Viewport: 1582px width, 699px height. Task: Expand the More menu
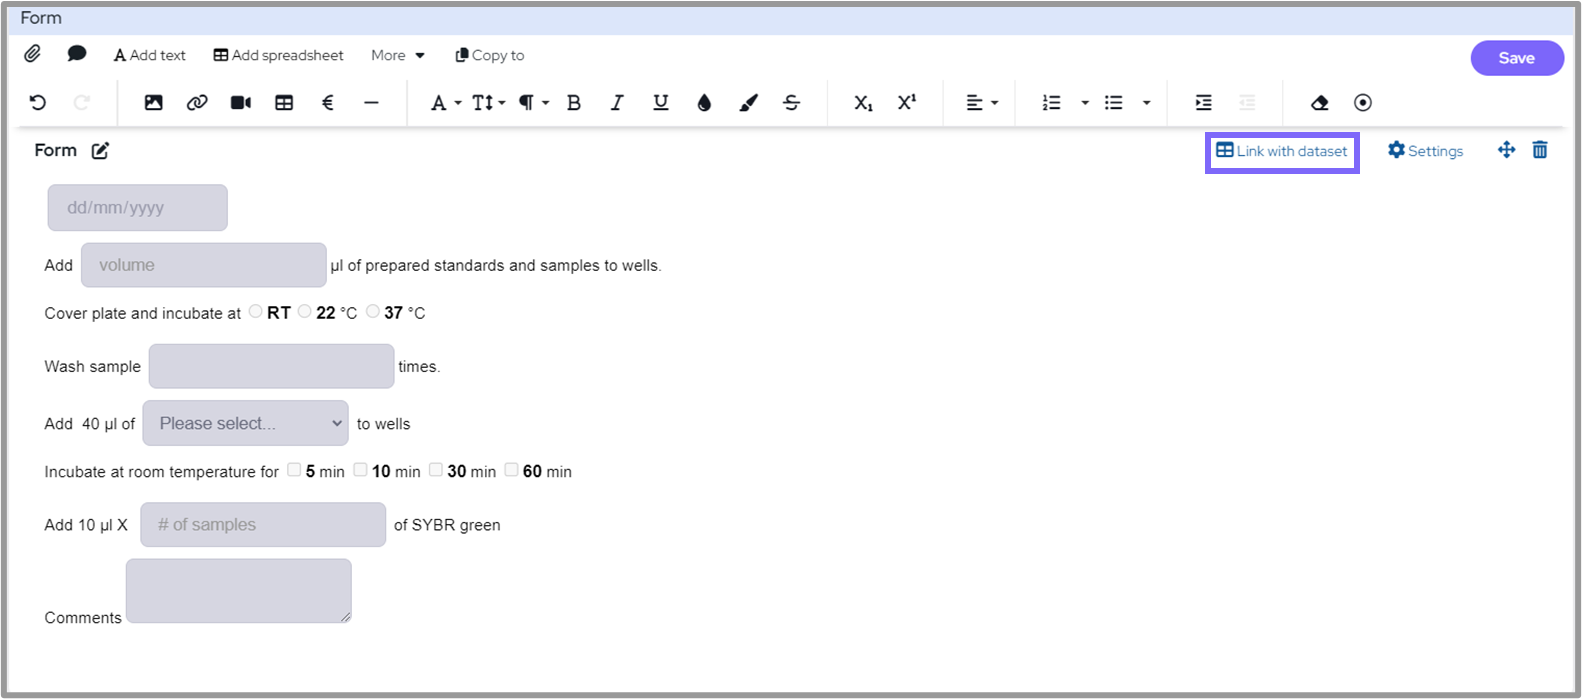[397, 56]
